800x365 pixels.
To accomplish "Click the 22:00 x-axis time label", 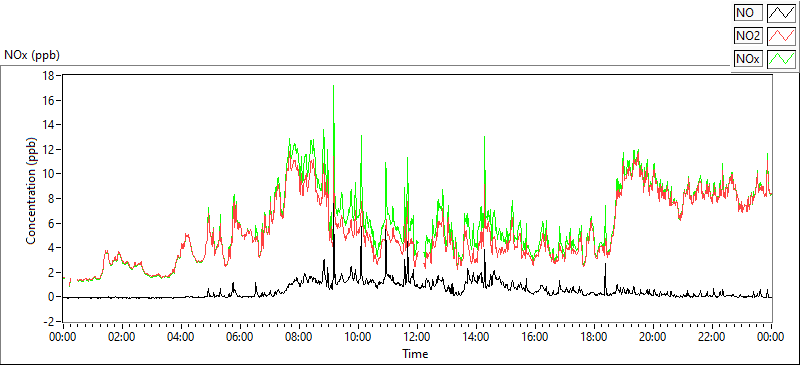I will click(712, 337).
